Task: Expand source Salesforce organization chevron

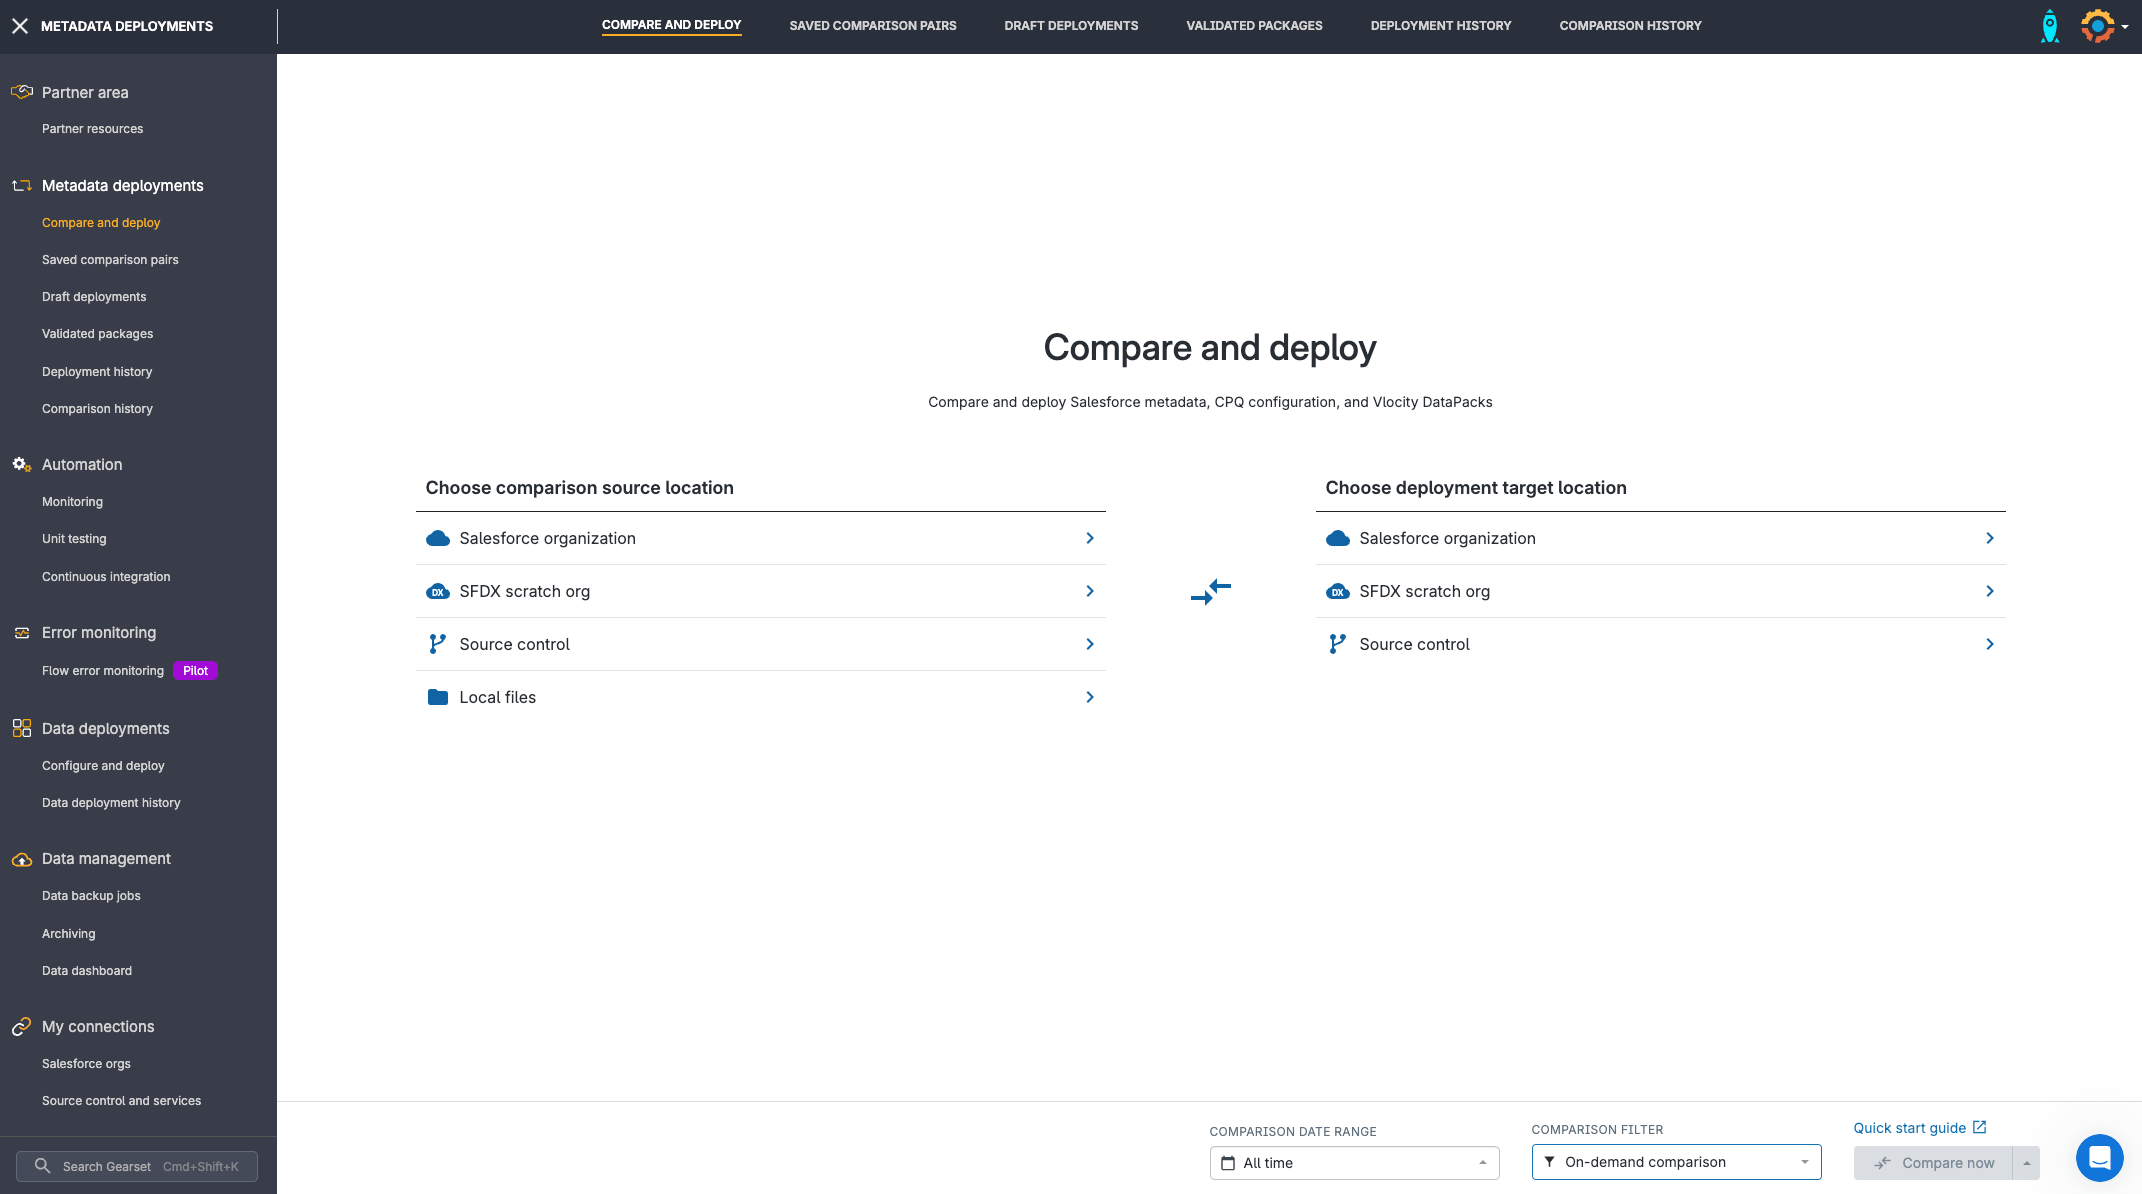Action: [x=1090, y=538]
